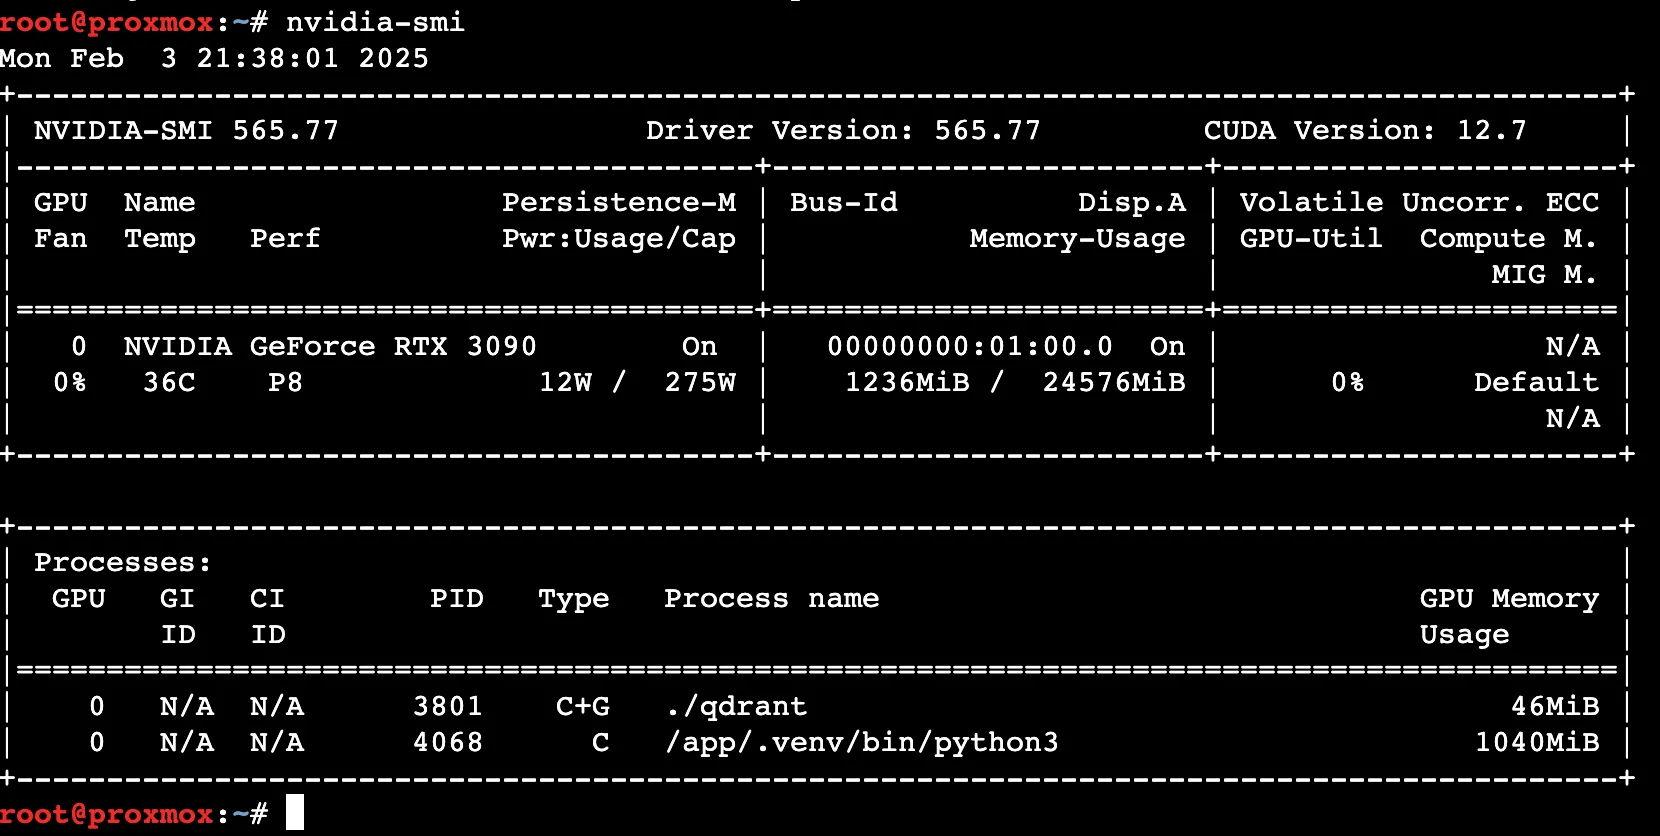The image size is (1660, 836).
Task: Click the NVIDIA GeForce RTX 3090 name
Action: (x=330, y=346)
